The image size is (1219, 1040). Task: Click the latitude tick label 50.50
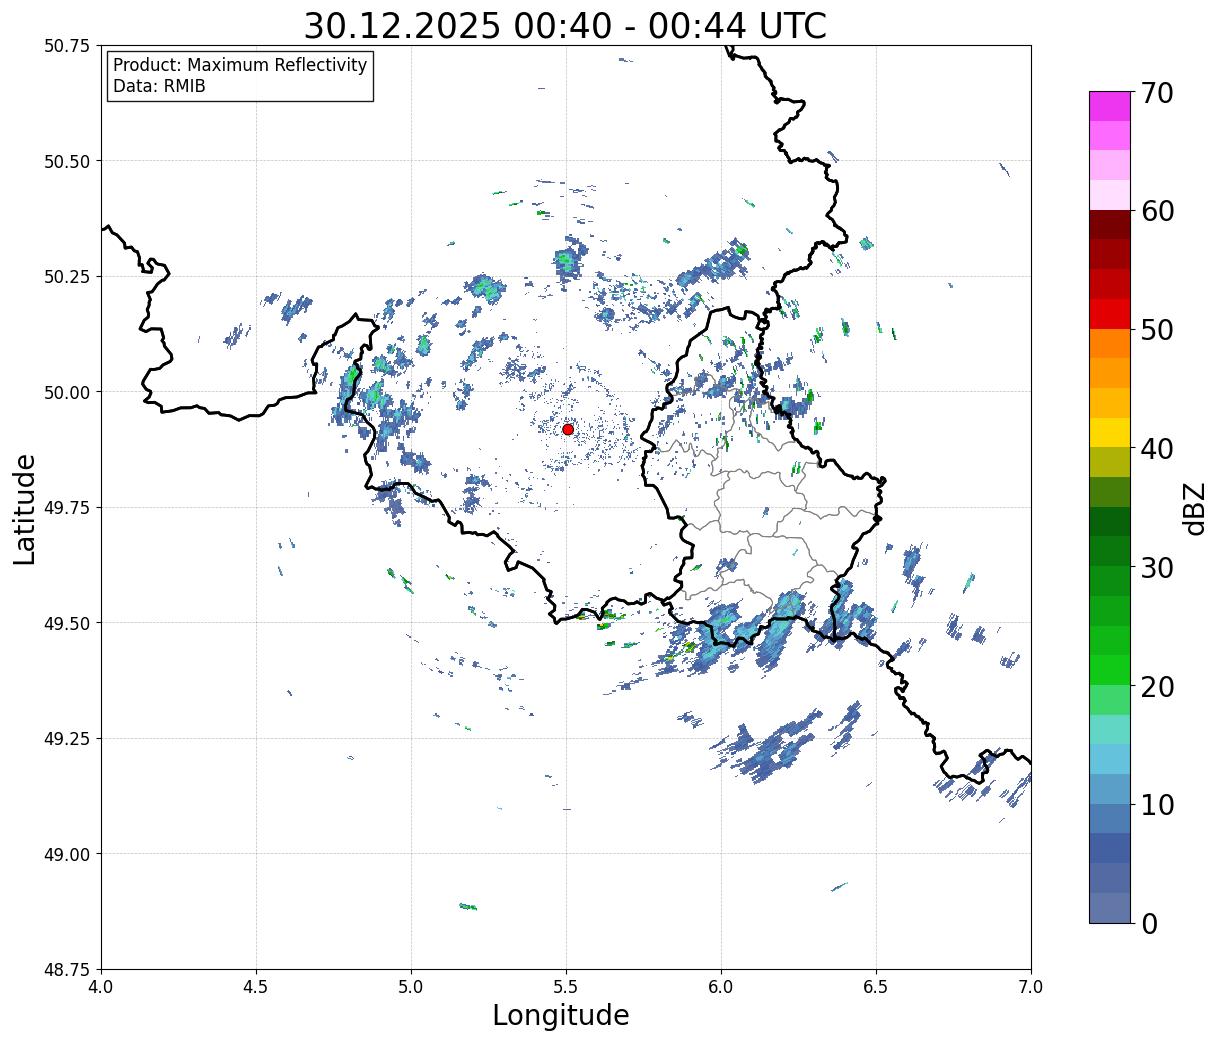[66, 161]
